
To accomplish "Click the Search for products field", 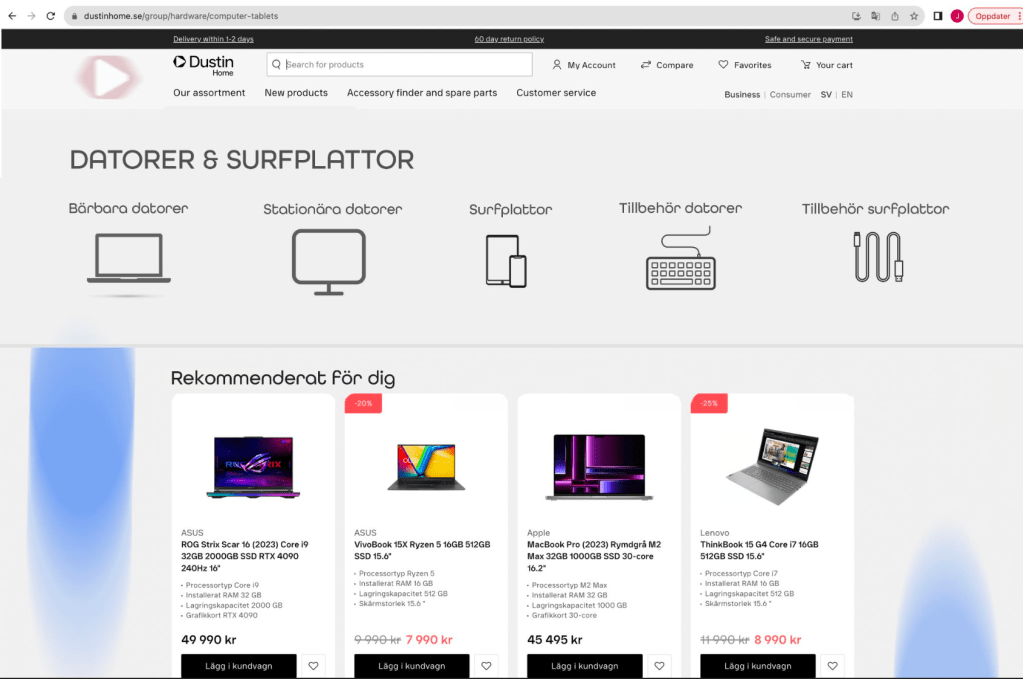I will (x=399, y=65).
